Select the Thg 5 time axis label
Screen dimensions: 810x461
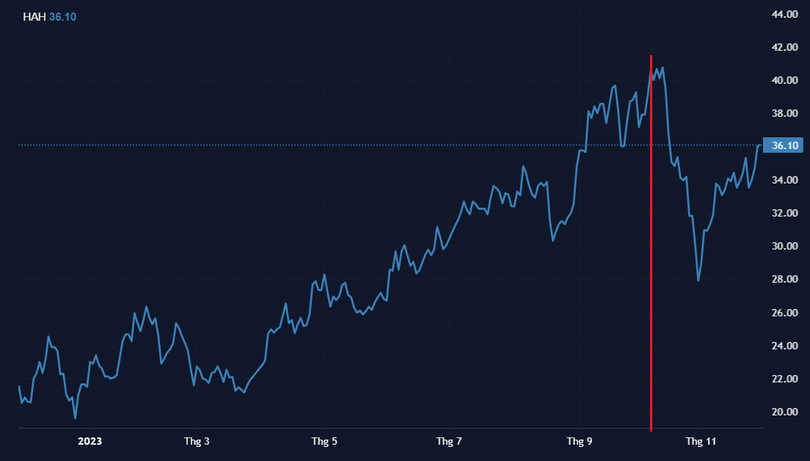coord(324,441)
